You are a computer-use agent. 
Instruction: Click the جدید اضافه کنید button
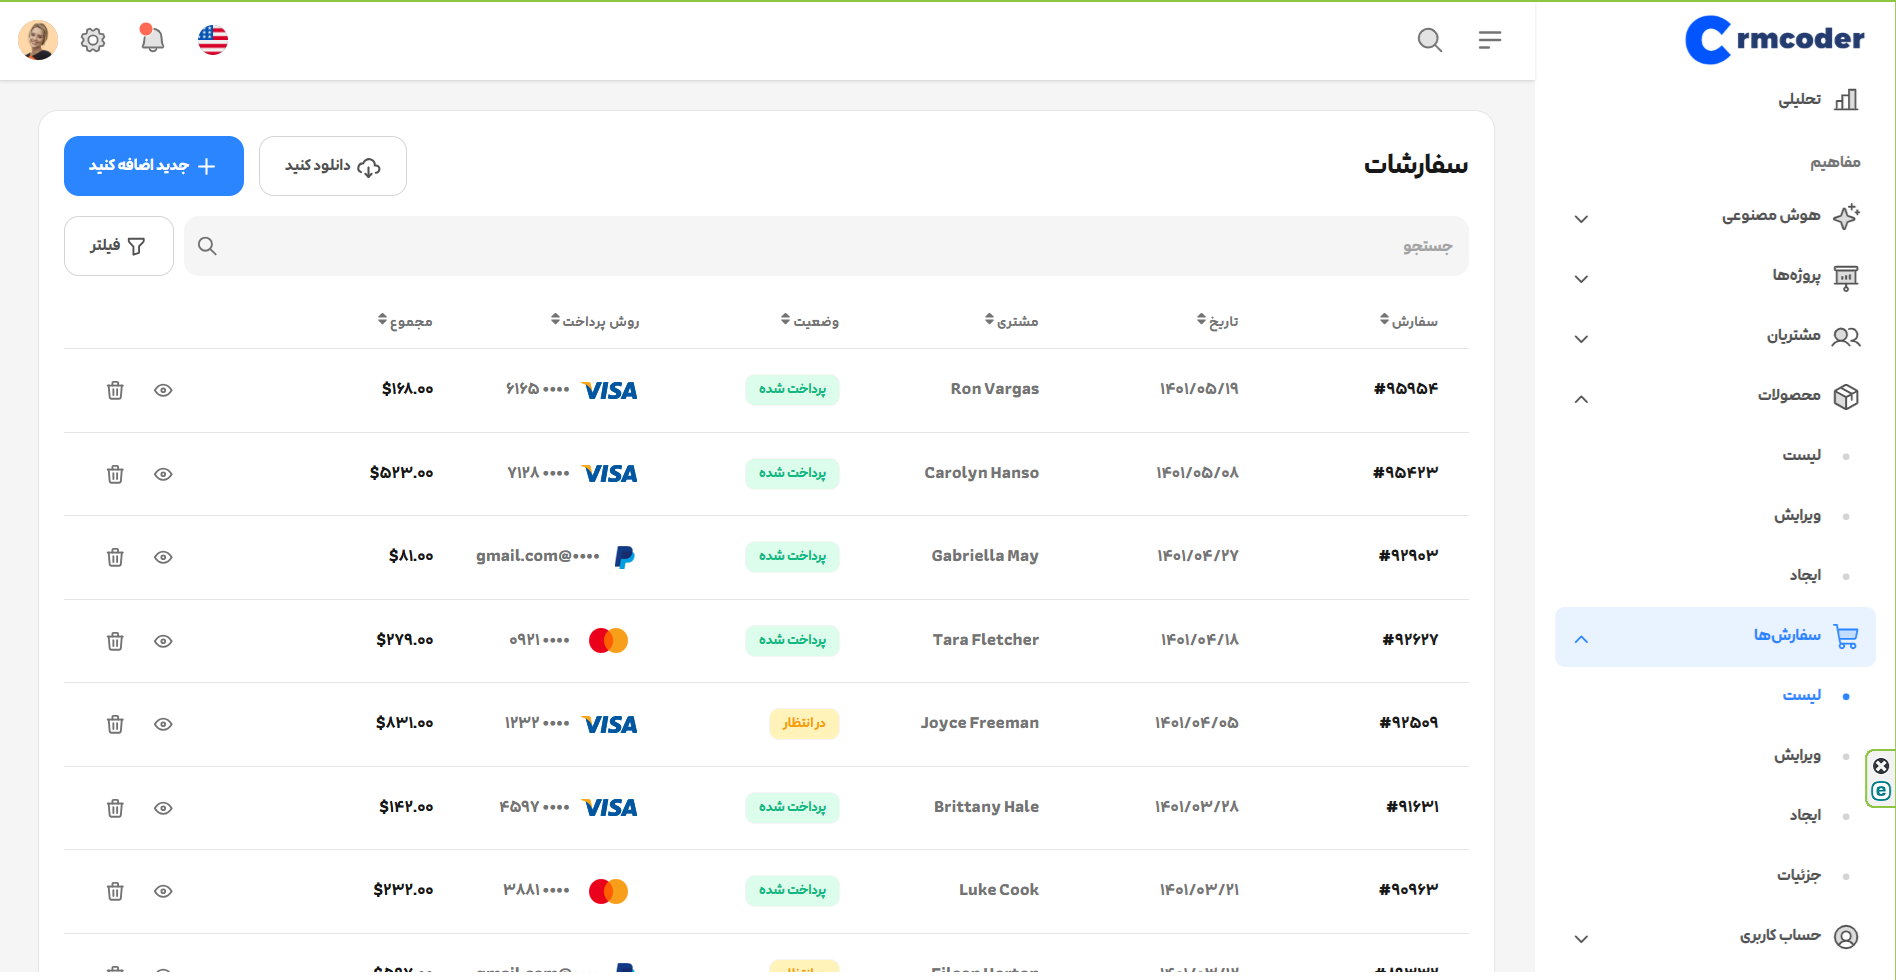point(154,166)
